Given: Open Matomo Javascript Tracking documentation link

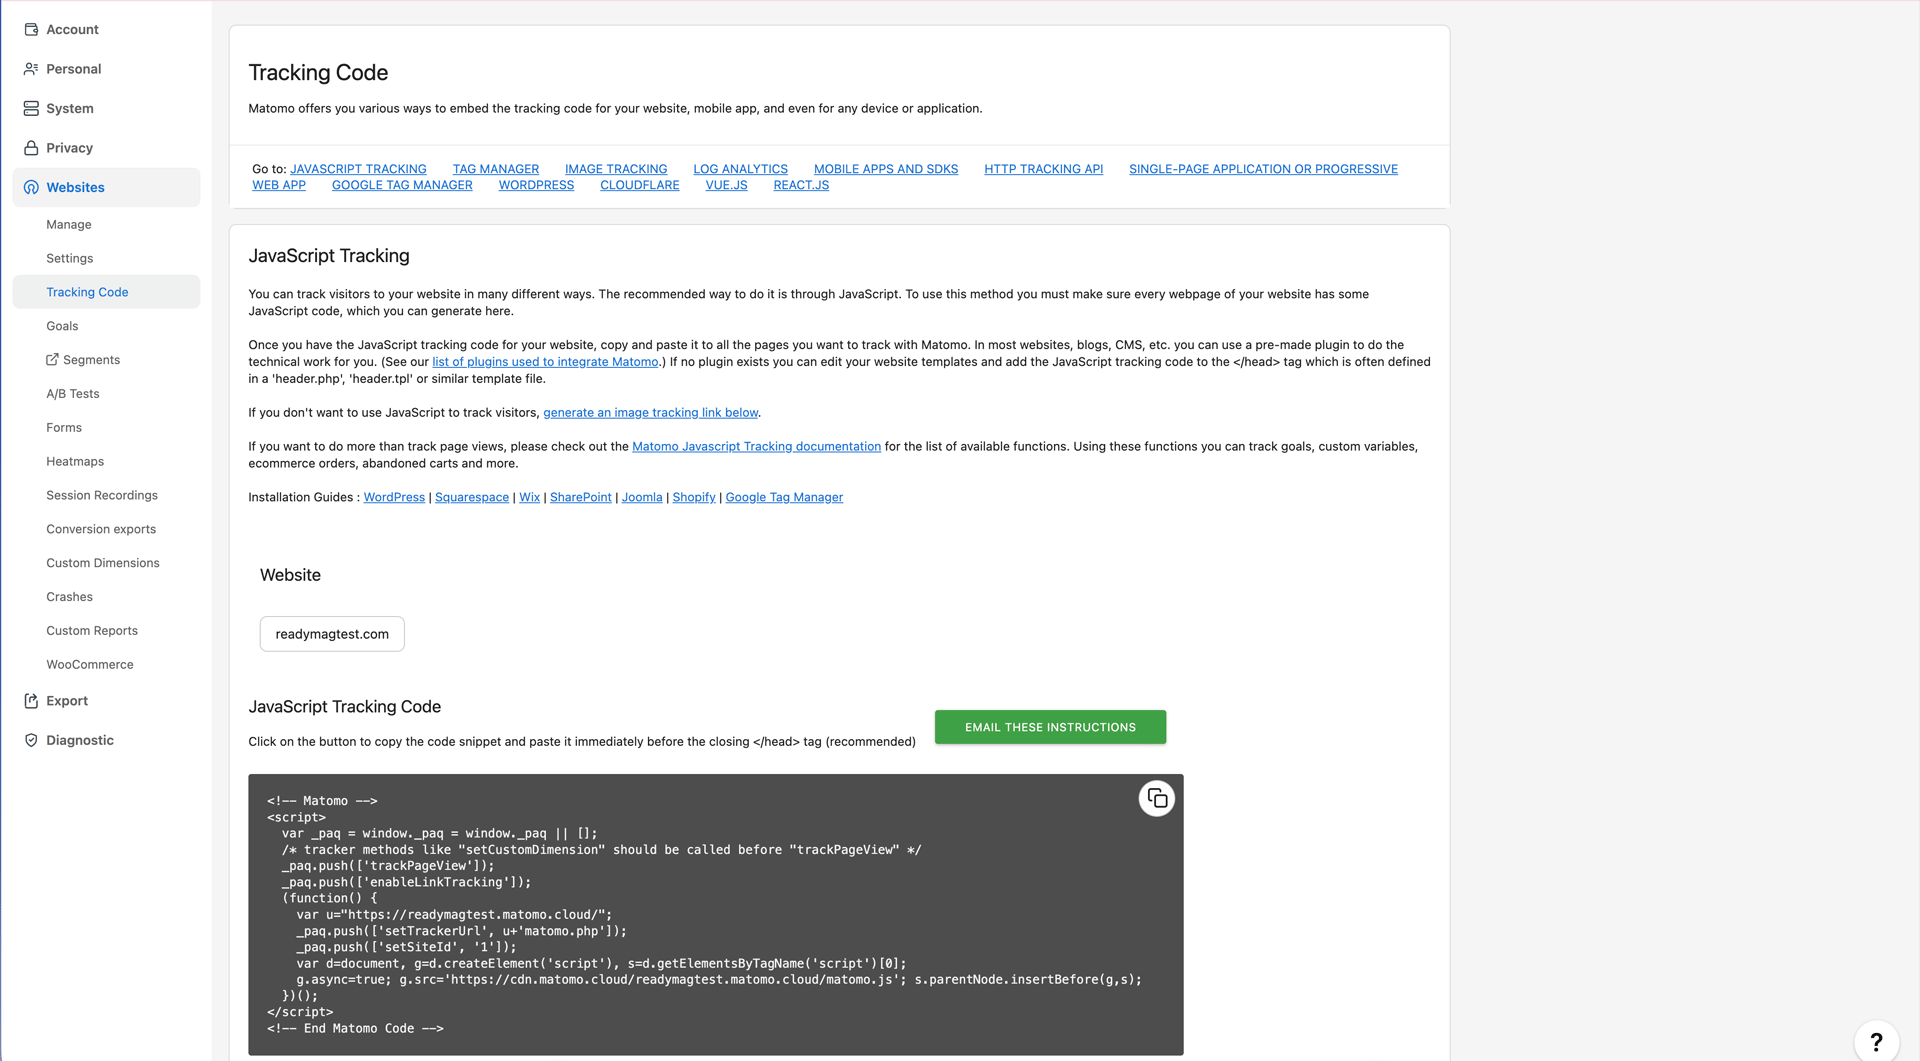Looking at the screenshot, I should [757, 447].
